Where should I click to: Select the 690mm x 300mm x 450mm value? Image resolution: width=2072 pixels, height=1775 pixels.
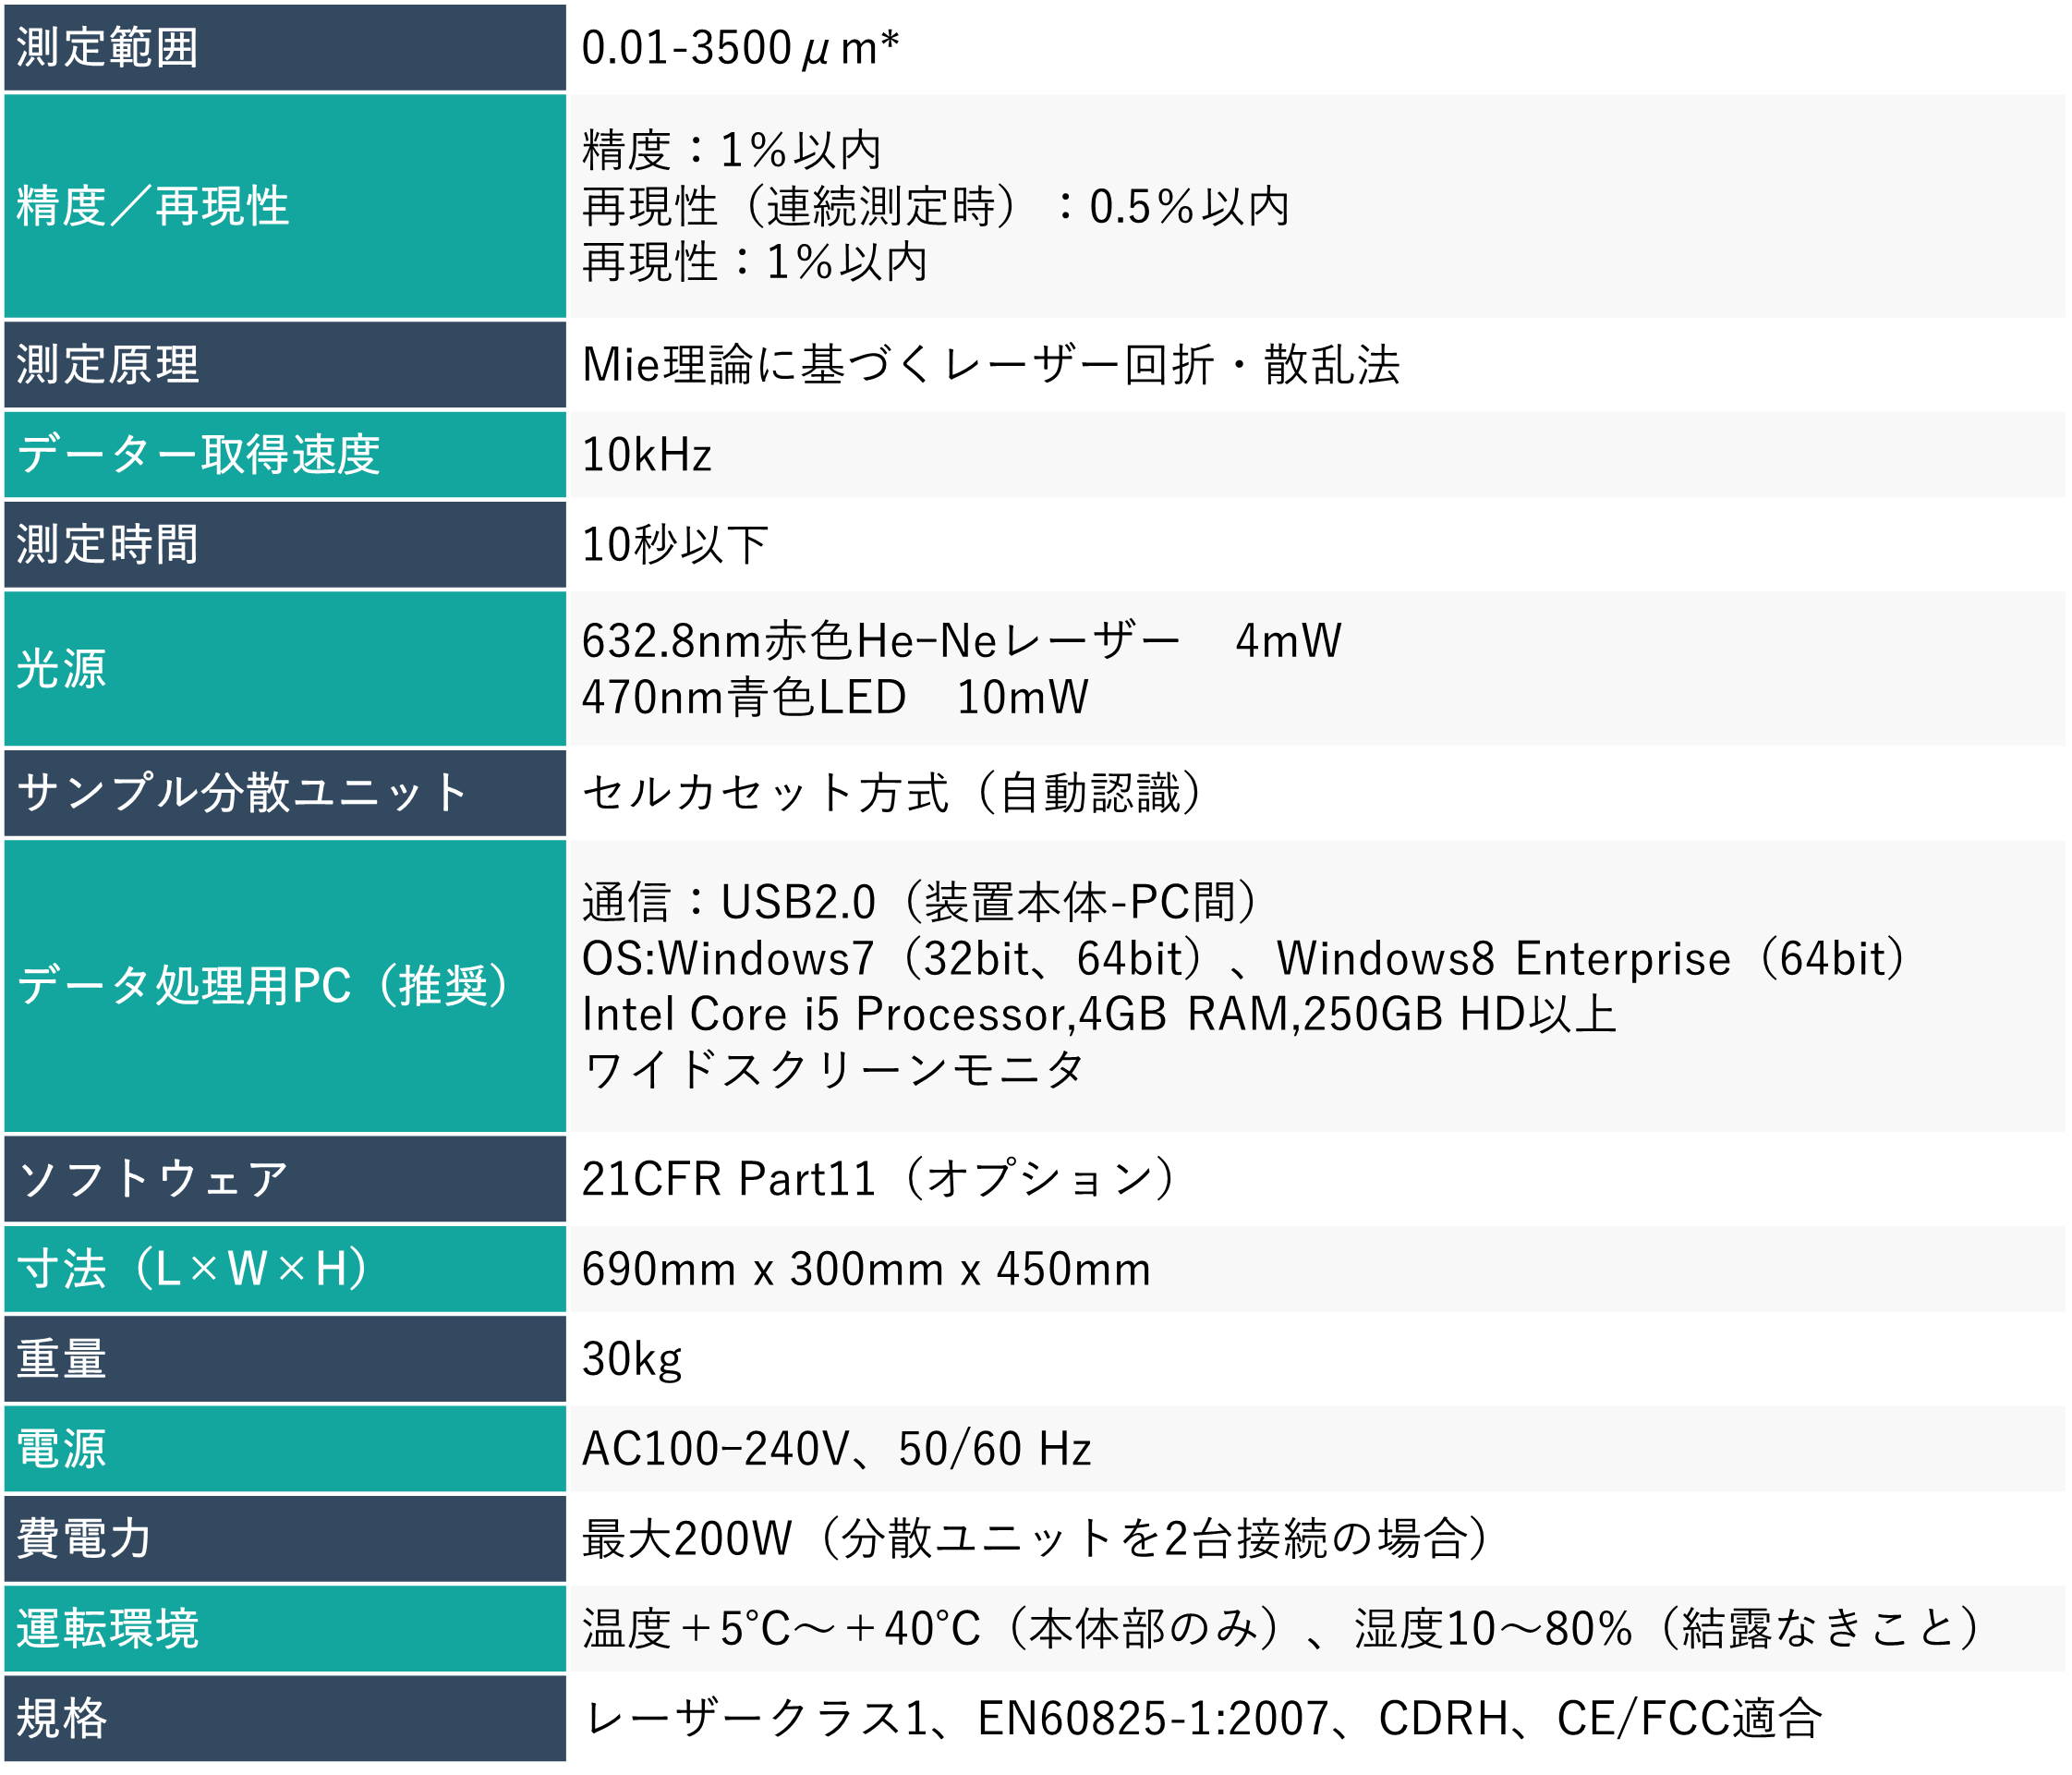pyautogui.click(x=866, y=1268)
